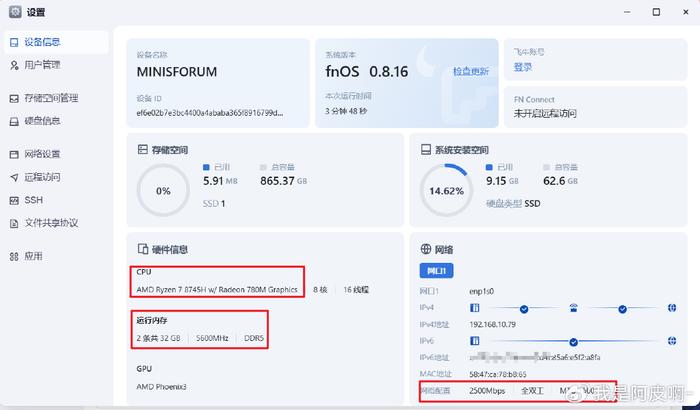Maximize the 设置 window
Screen dimensions: 700x410
coord(656,12)
